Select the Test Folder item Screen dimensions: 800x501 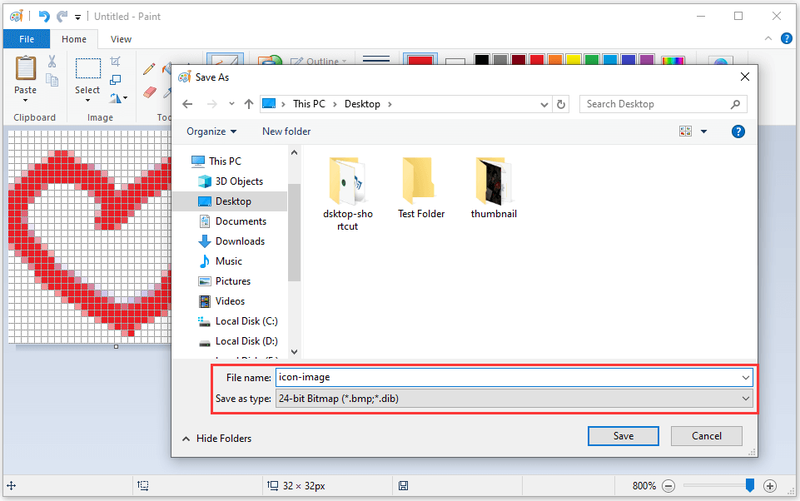(421, 188)
